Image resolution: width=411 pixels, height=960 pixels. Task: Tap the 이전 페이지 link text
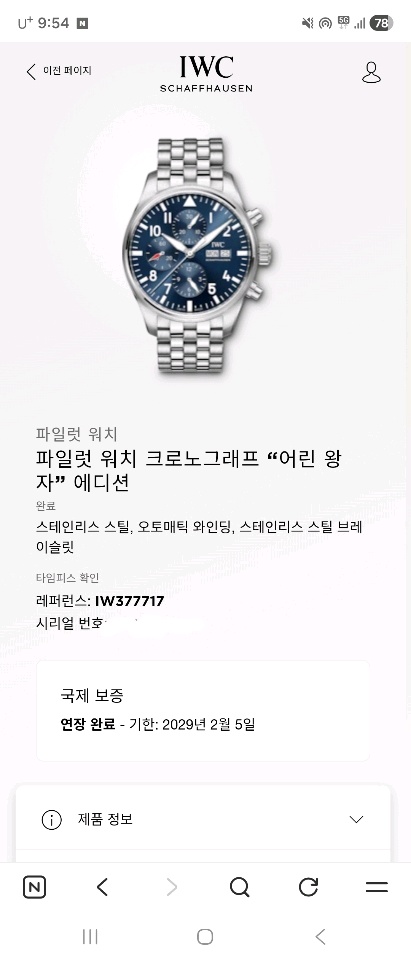[x=67, y=71]
